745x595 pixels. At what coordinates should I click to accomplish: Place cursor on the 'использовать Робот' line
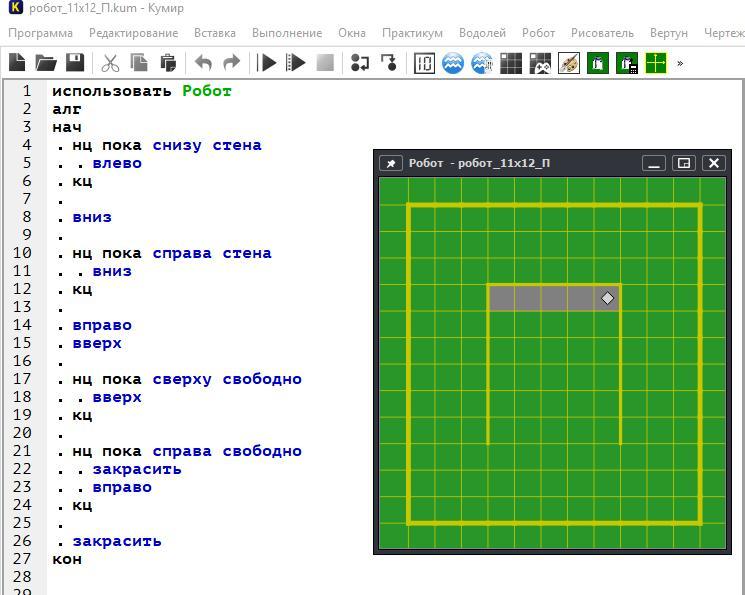(141, 91)
